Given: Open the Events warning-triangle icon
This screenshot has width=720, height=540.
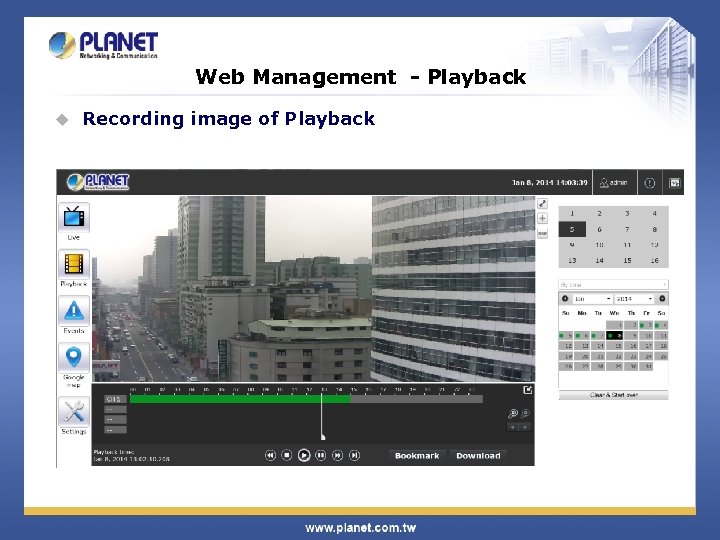Looking at the screenshot, I should (x=74, y=311).
